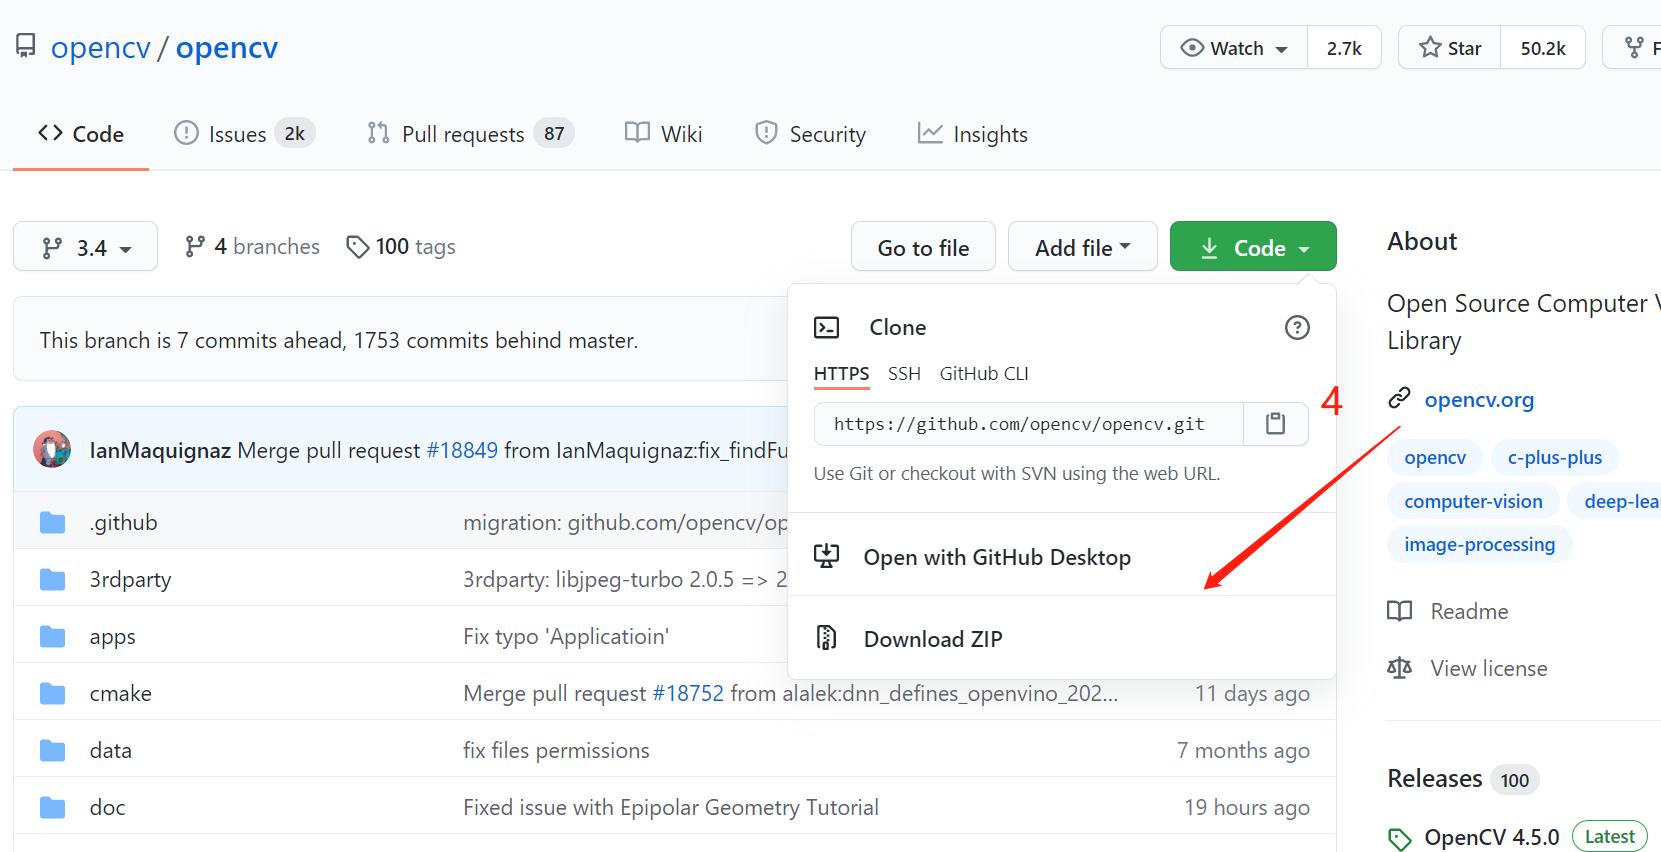
Task: Open the 3.4 branch selector dropdown
Action: click(85, 246)
